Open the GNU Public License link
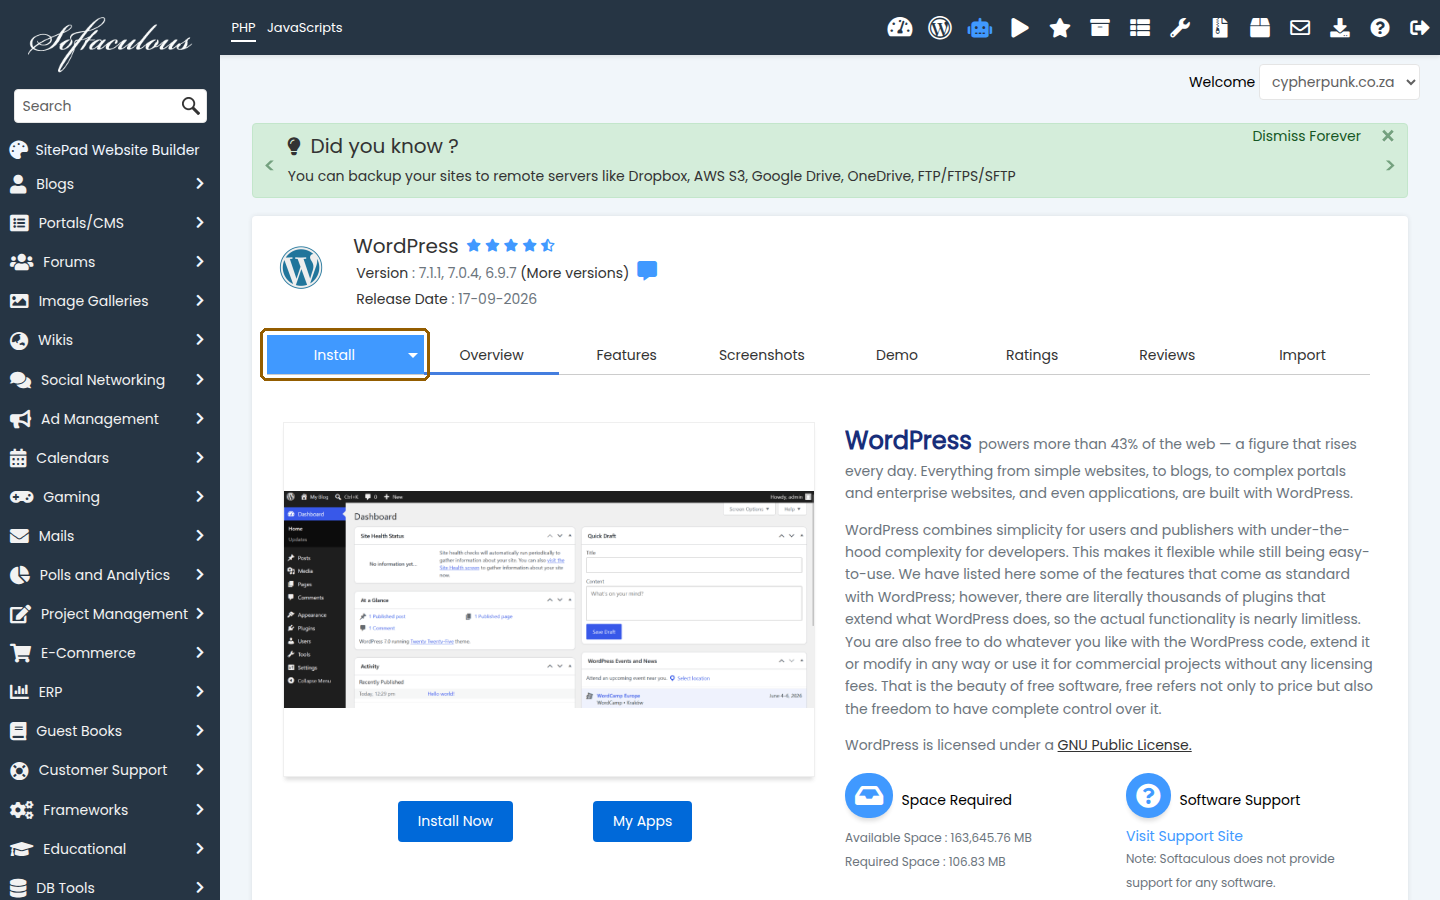 click(x=1124, y=745)
